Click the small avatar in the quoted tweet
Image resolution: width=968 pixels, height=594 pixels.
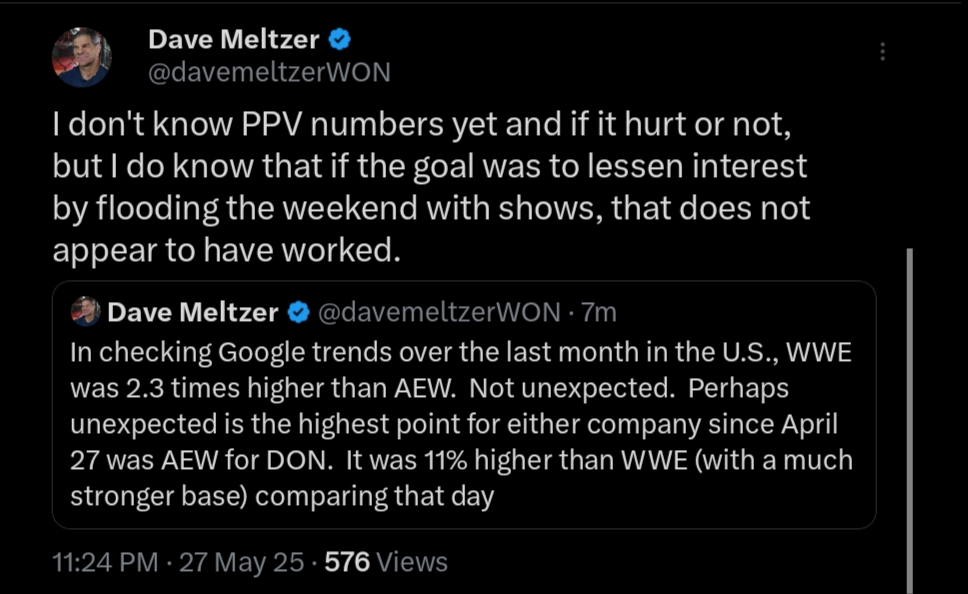(86, 312)
